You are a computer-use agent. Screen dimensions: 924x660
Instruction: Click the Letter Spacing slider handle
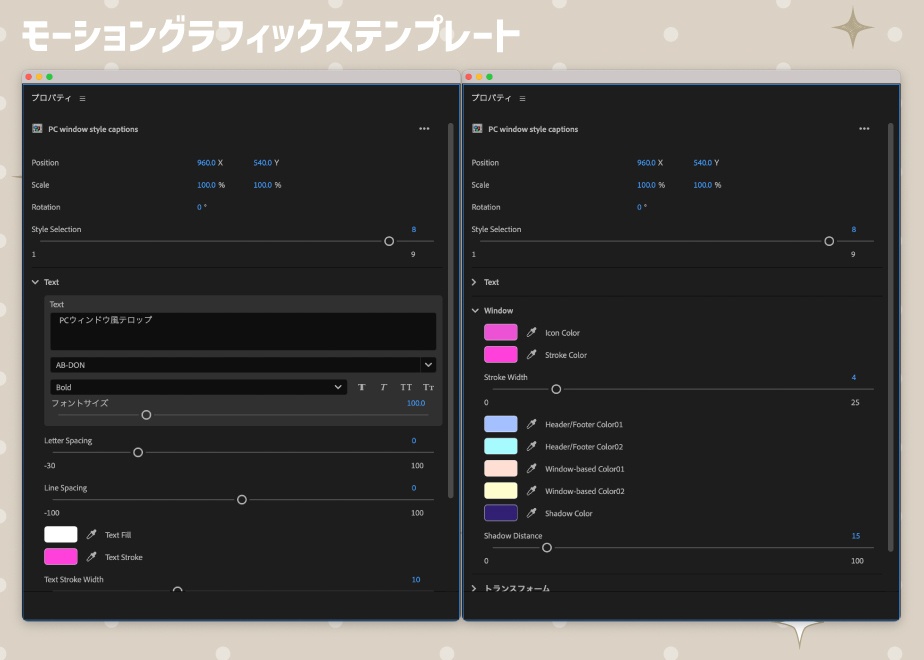point(138,453)
